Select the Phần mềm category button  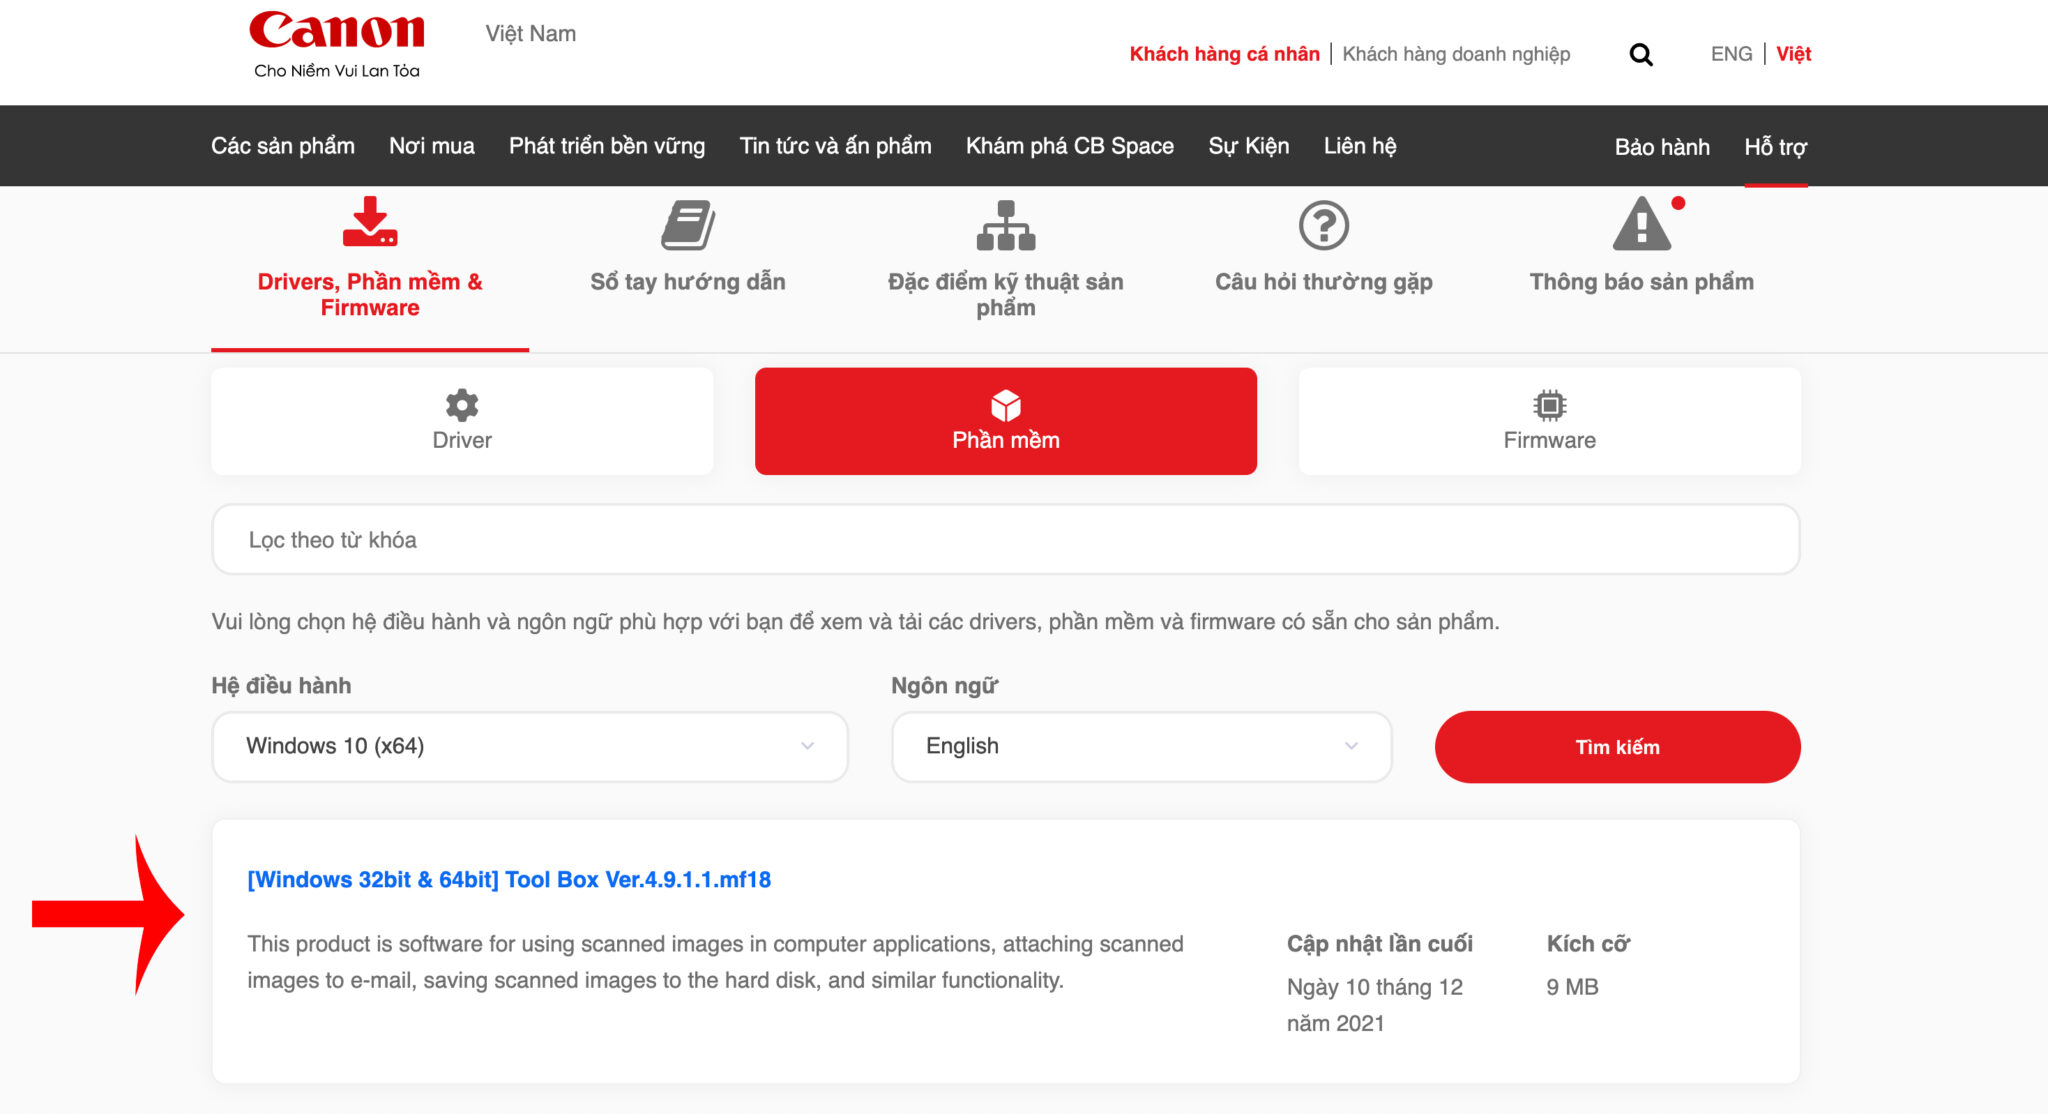coord(1006,421)
